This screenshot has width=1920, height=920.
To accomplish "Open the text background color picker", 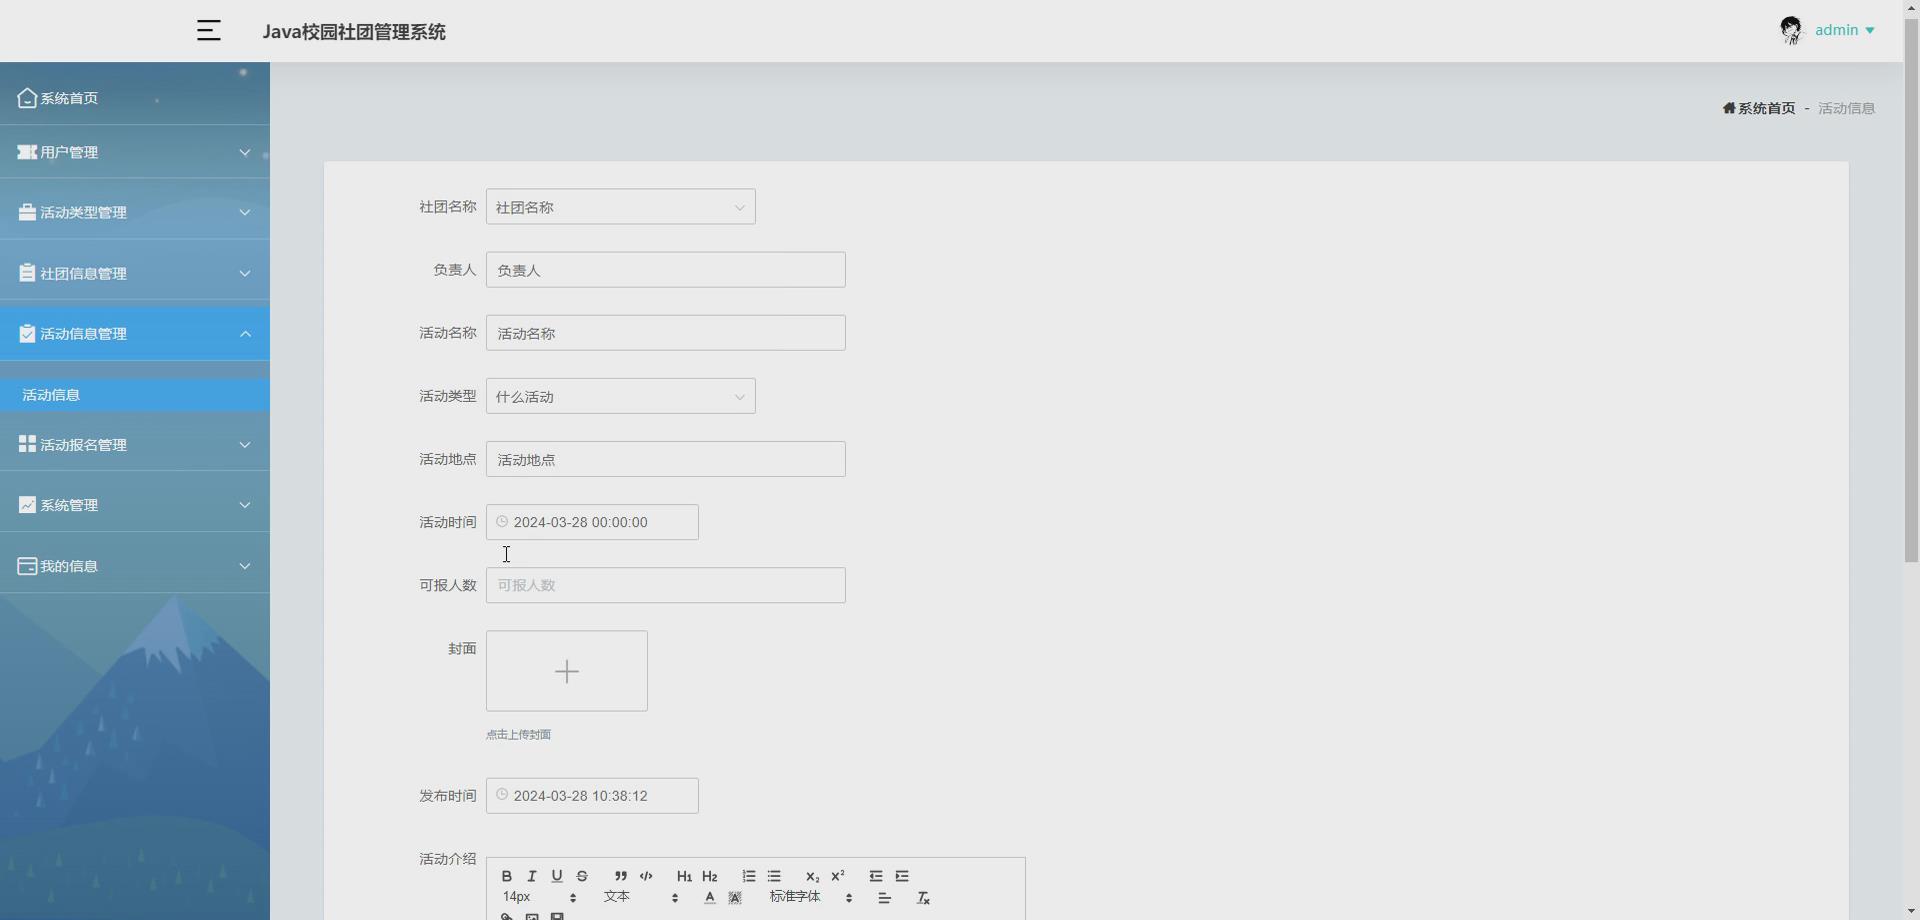I will tap(735, 898).
